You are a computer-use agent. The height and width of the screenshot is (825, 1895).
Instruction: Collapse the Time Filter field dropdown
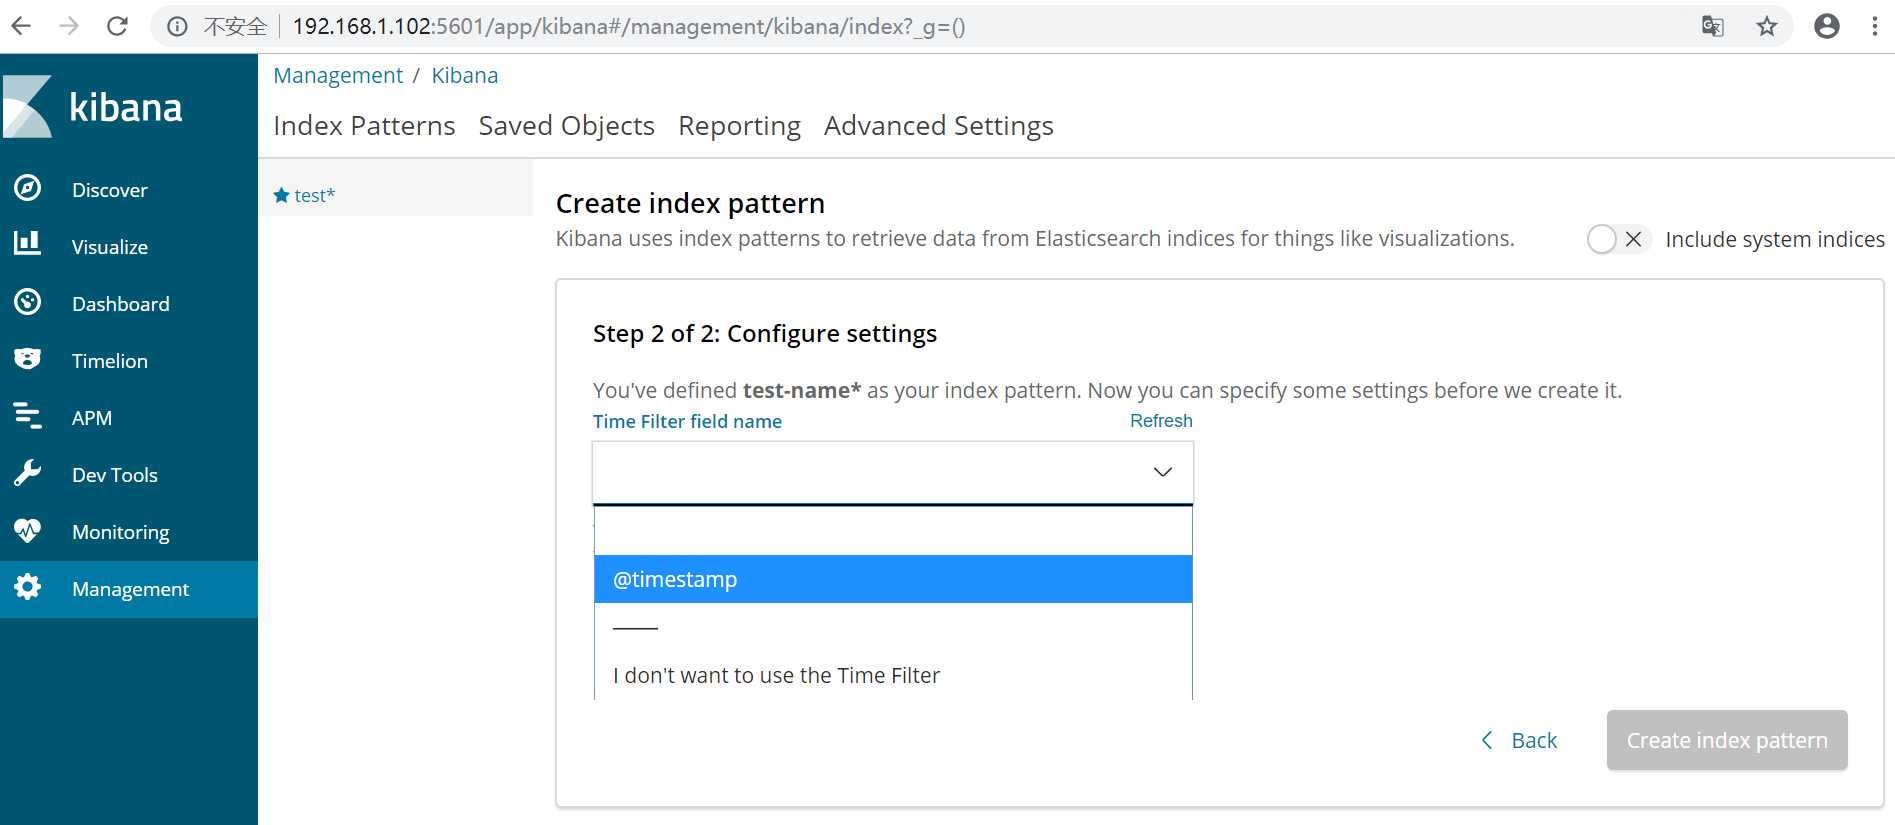click(1162, 472)
